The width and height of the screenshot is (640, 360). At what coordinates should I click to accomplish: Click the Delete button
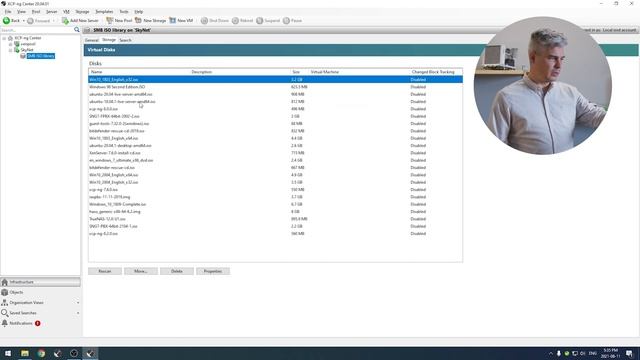177,271
